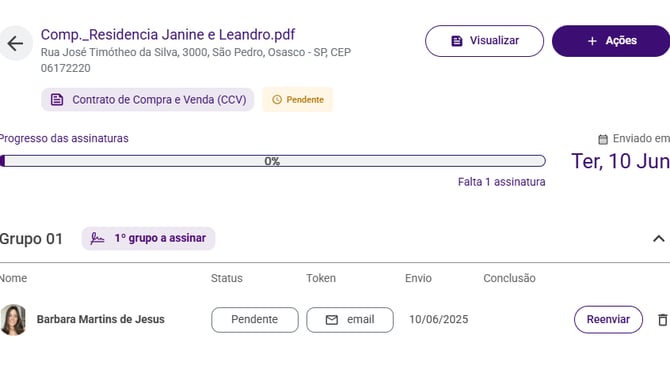Image resolution: width=670 pixels, height=365 pixels.
Task: Click the Pendente status pill for Barbara
Action: click(x=255, y=320)
